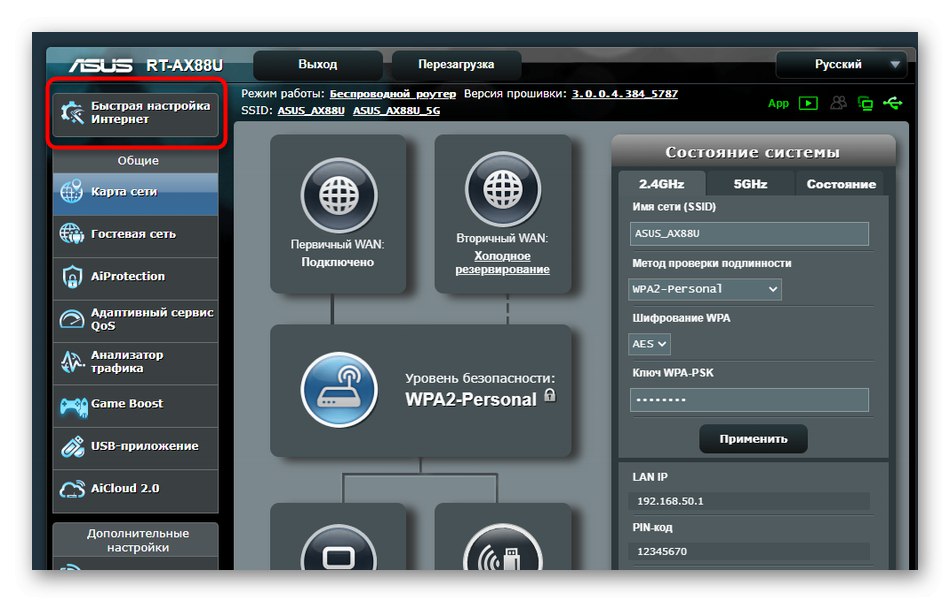The width and height of the screenshot is (950, 602).
Task: Open the Холодное резервирование link
Action: coord(502,263)
